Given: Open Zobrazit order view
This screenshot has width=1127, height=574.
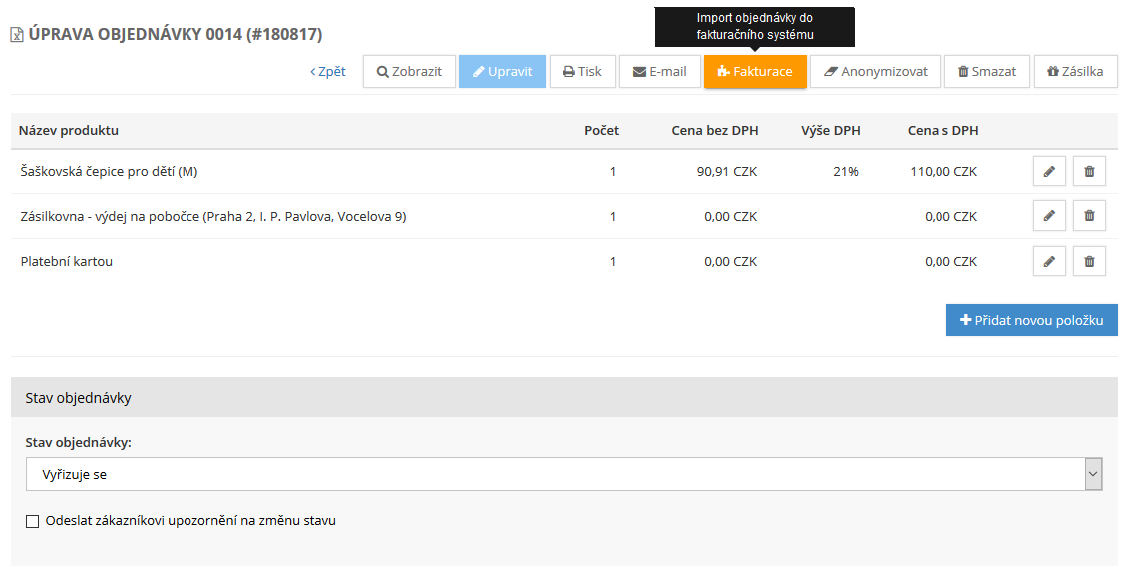Looking at the screenshot, I should (x=409, y=72).
